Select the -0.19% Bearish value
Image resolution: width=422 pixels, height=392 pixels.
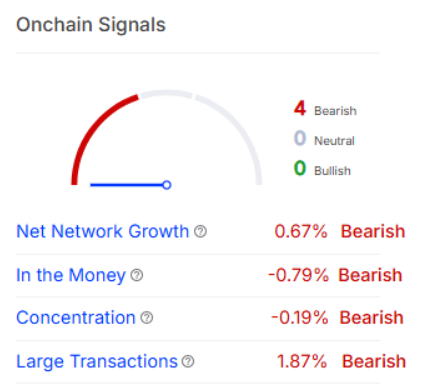[337, 317]
